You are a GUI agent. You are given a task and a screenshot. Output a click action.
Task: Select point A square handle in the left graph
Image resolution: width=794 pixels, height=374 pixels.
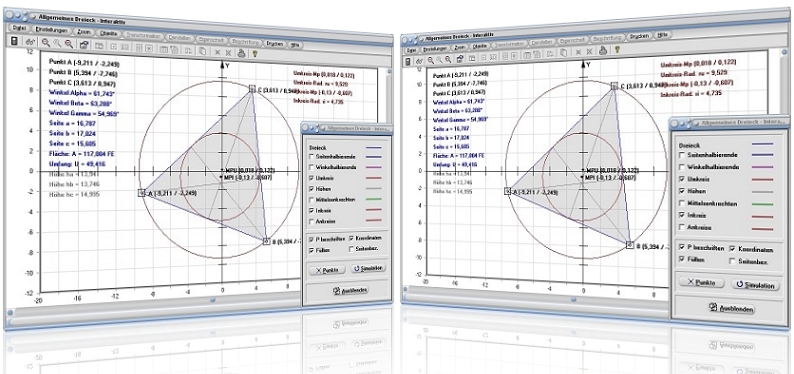pyautogui.click(x=141, y=192)
